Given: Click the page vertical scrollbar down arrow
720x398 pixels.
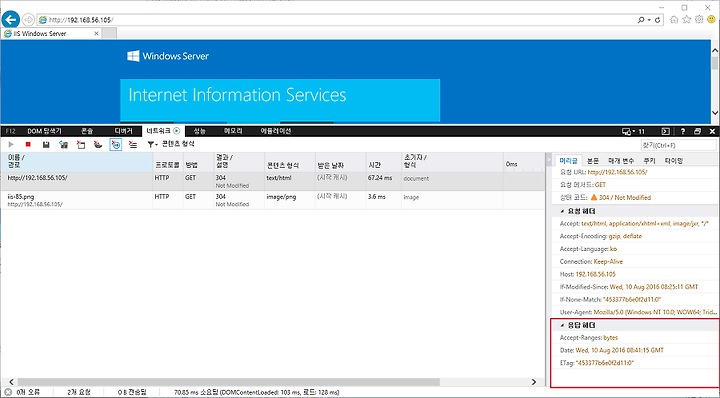Looking at the screenshot, I should pos(715,112).
